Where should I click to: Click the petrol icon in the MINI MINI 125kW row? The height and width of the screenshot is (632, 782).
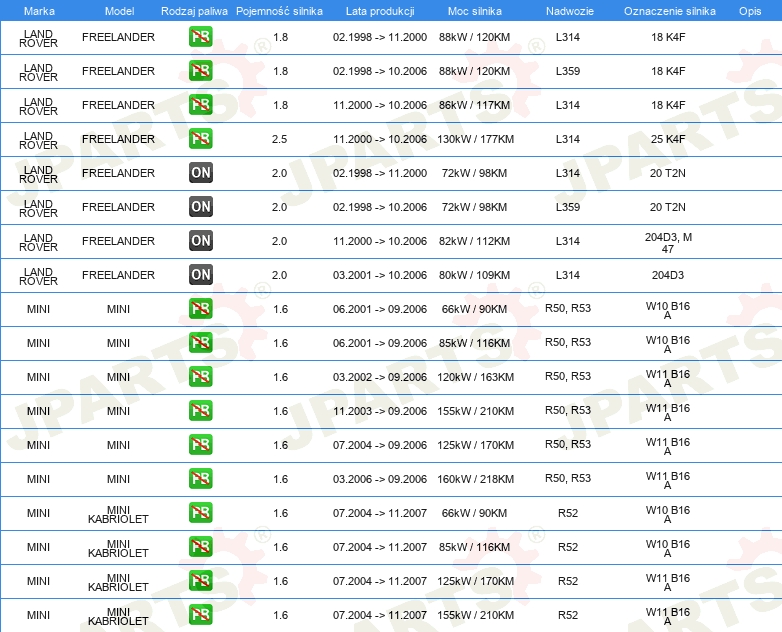click(200, 444)
